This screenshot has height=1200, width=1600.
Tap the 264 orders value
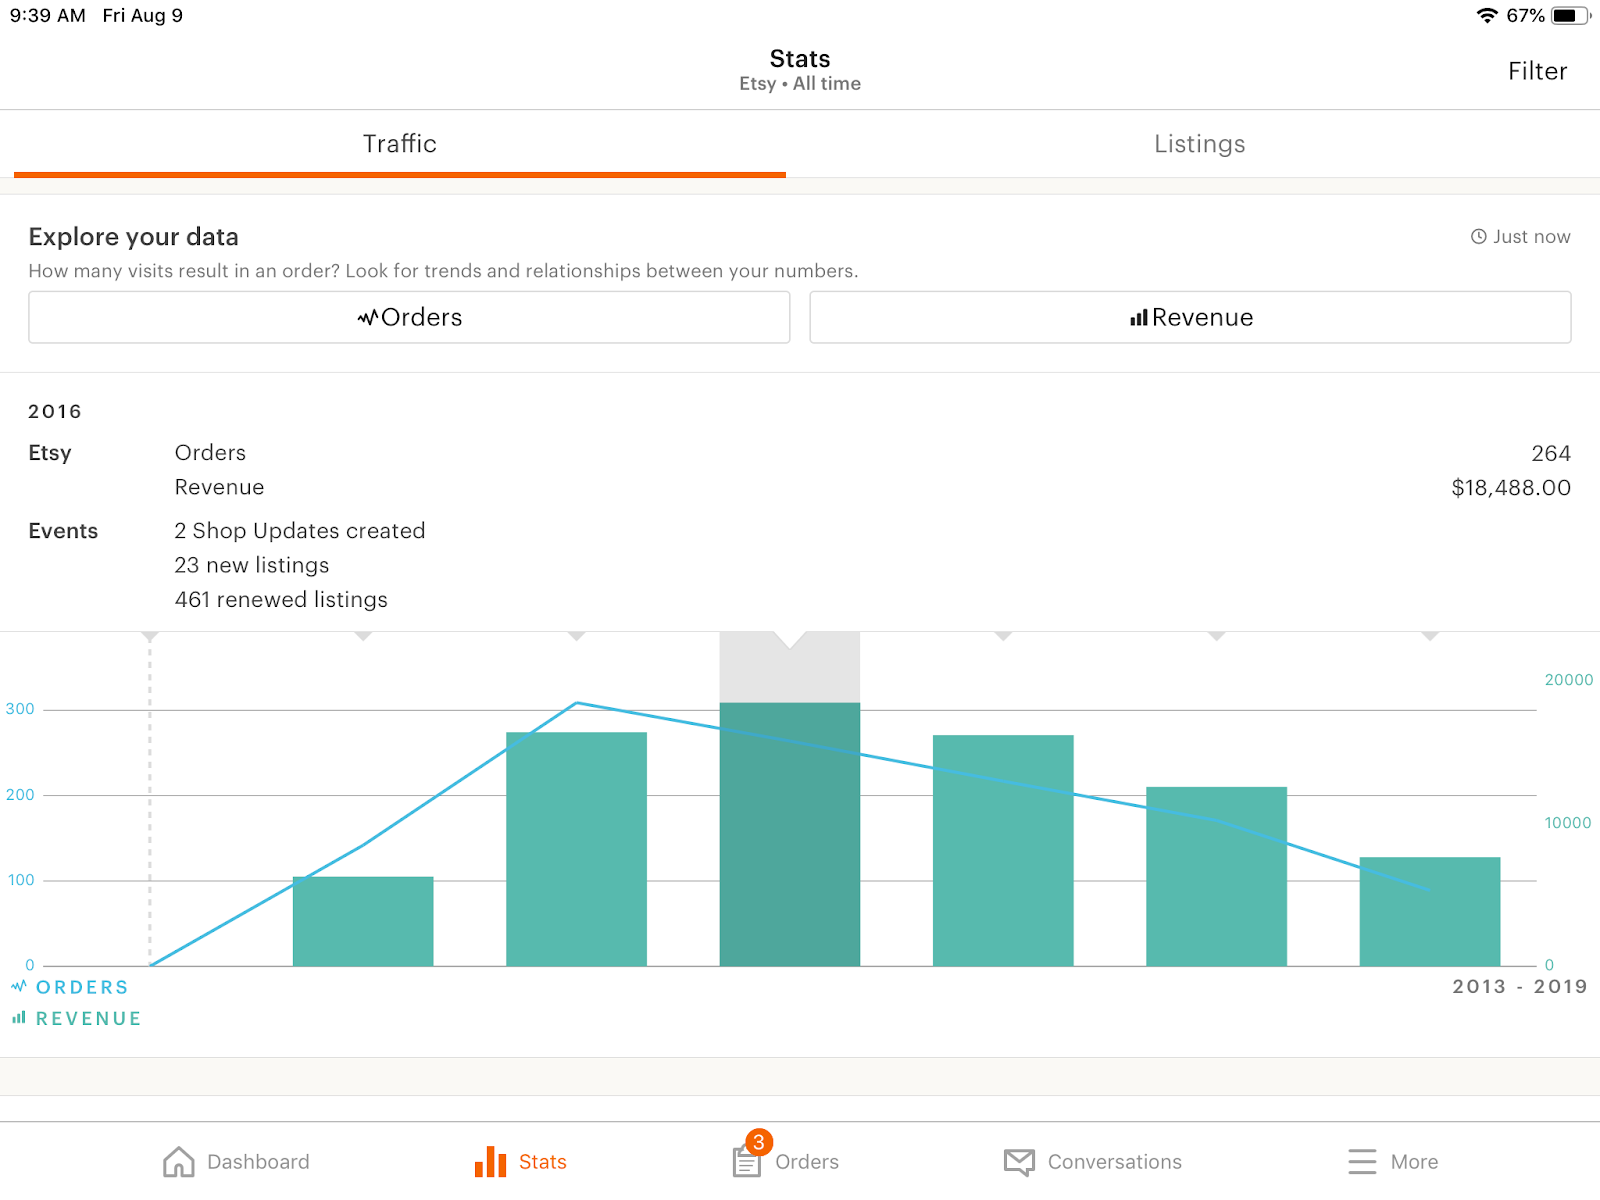1551,453
